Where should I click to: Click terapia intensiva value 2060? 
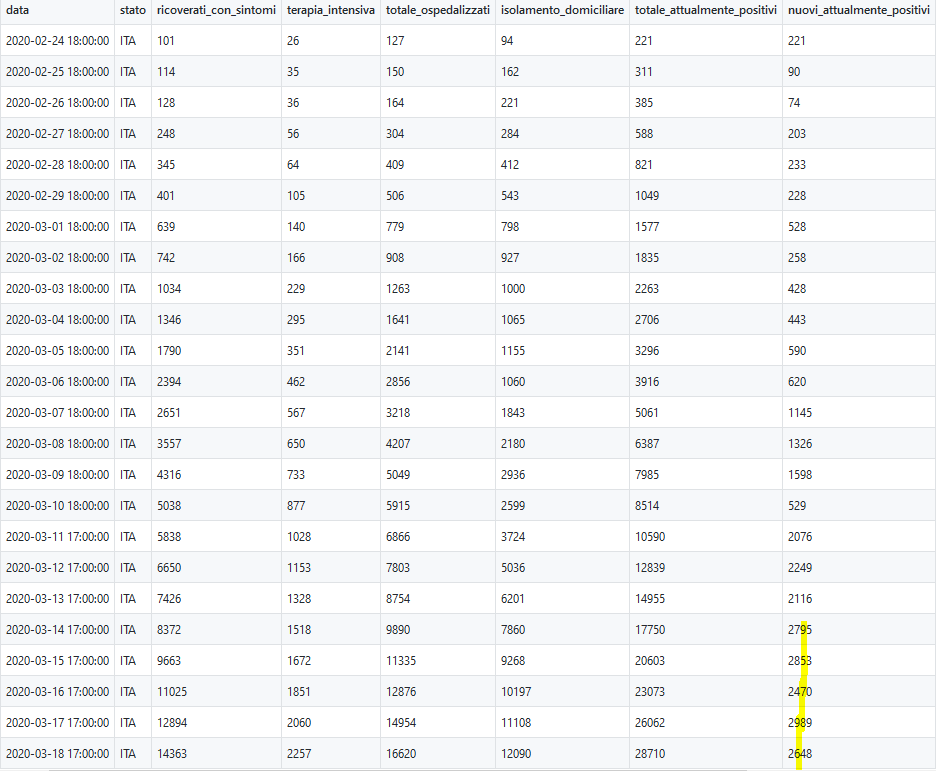299,723
